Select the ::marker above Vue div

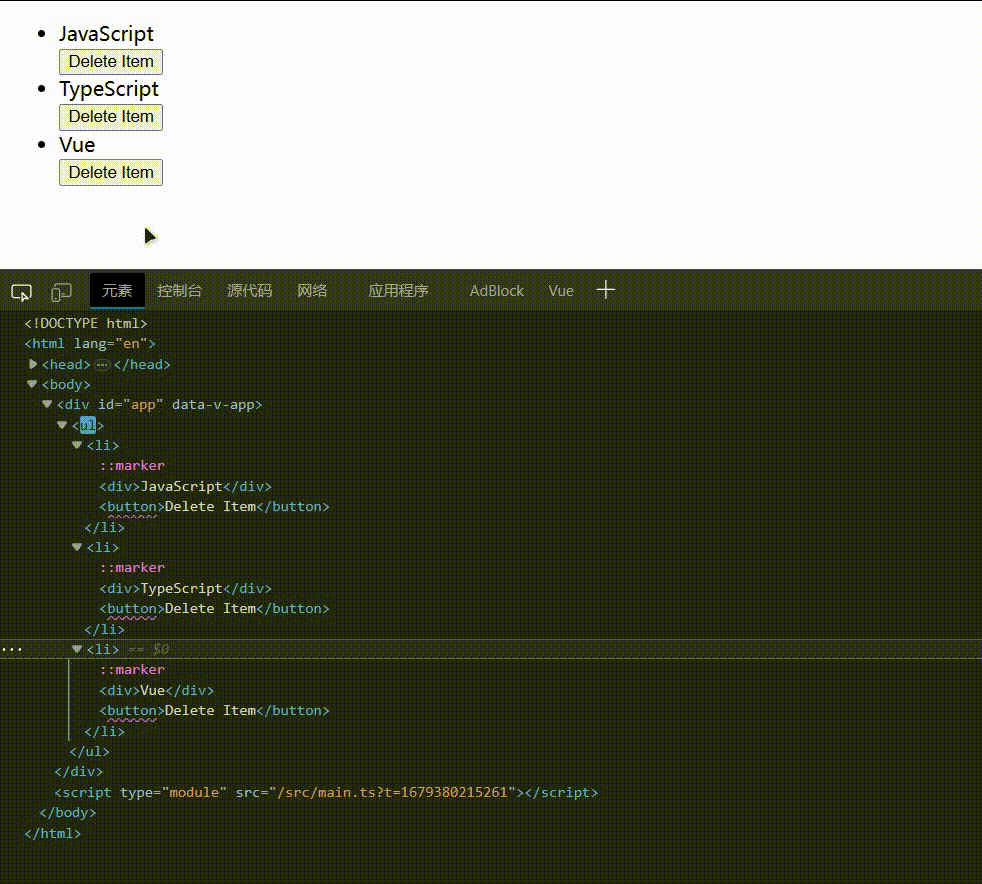[132, 669]
